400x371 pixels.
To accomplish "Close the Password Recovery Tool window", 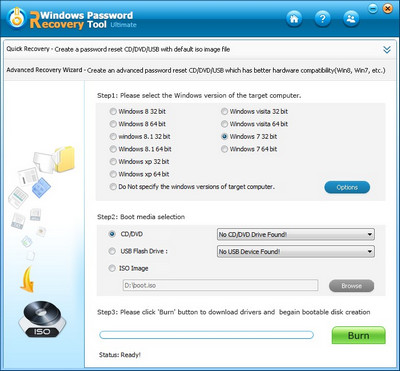I will tap(387, 9).
